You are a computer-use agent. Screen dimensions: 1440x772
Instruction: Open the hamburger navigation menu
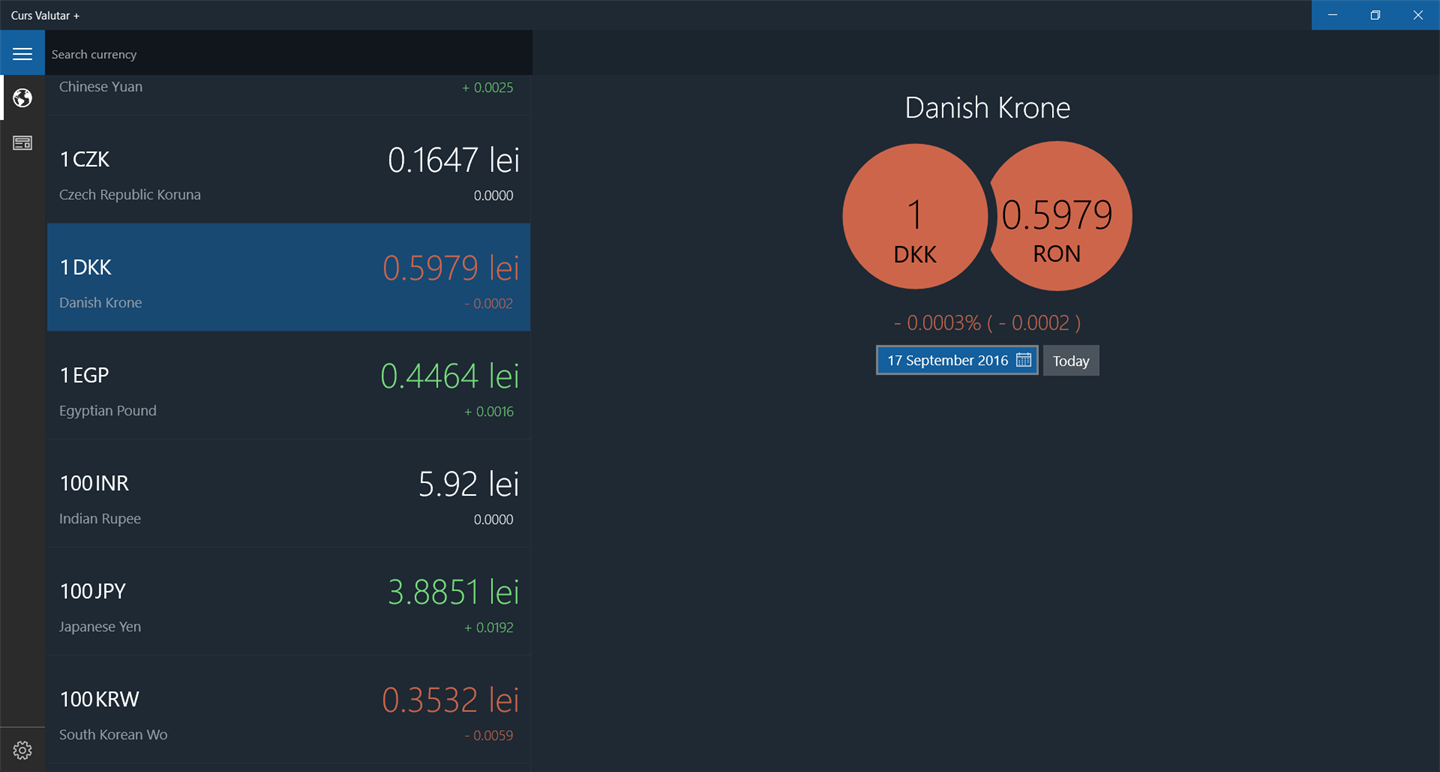(x=22, y=53)
